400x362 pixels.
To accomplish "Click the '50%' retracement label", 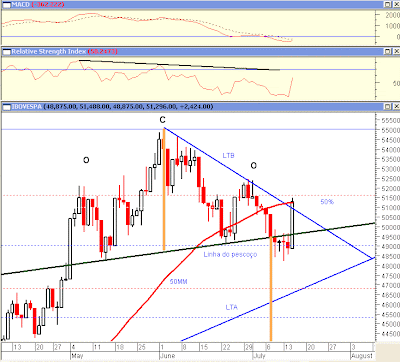I will 327,202.
